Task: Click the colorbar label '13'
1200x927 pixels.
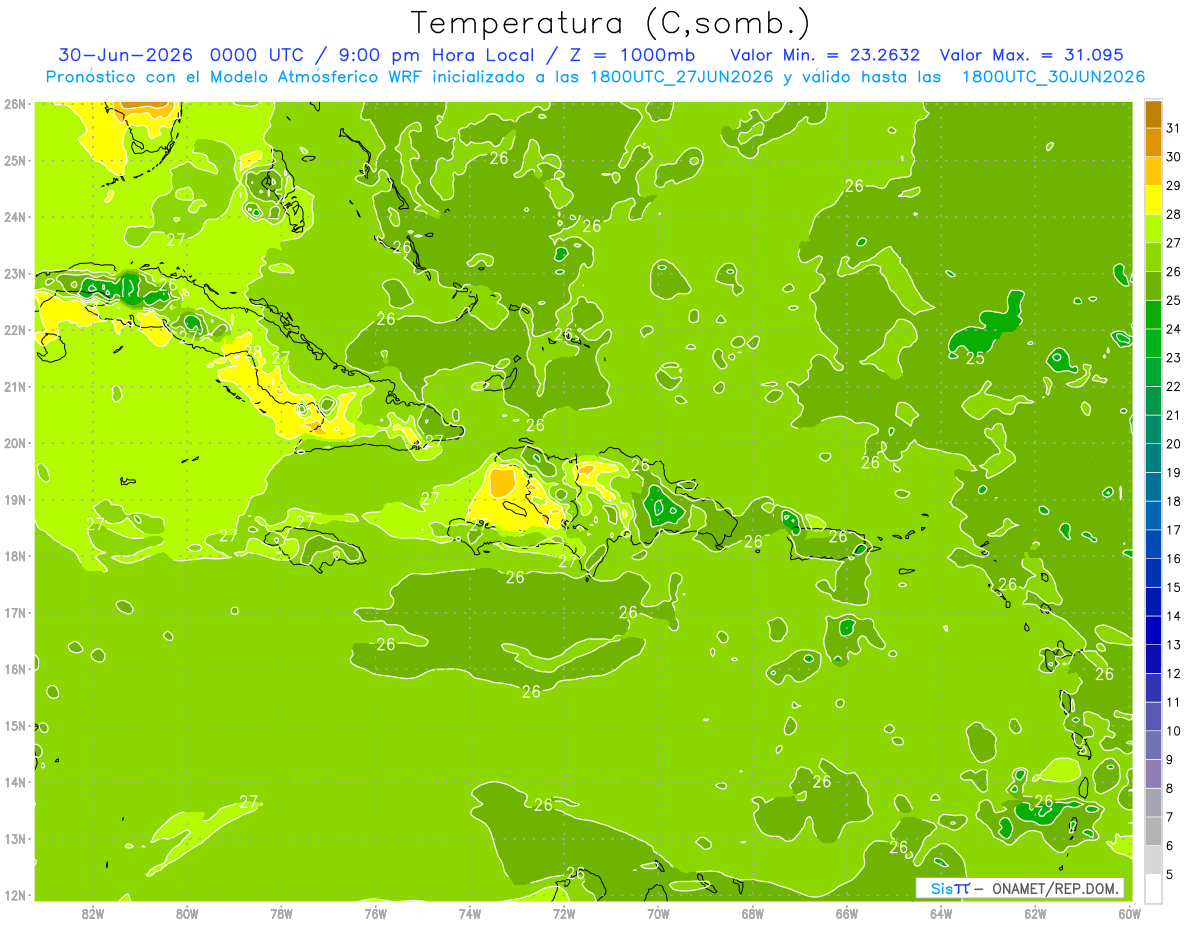Action: coord(1174,644)
